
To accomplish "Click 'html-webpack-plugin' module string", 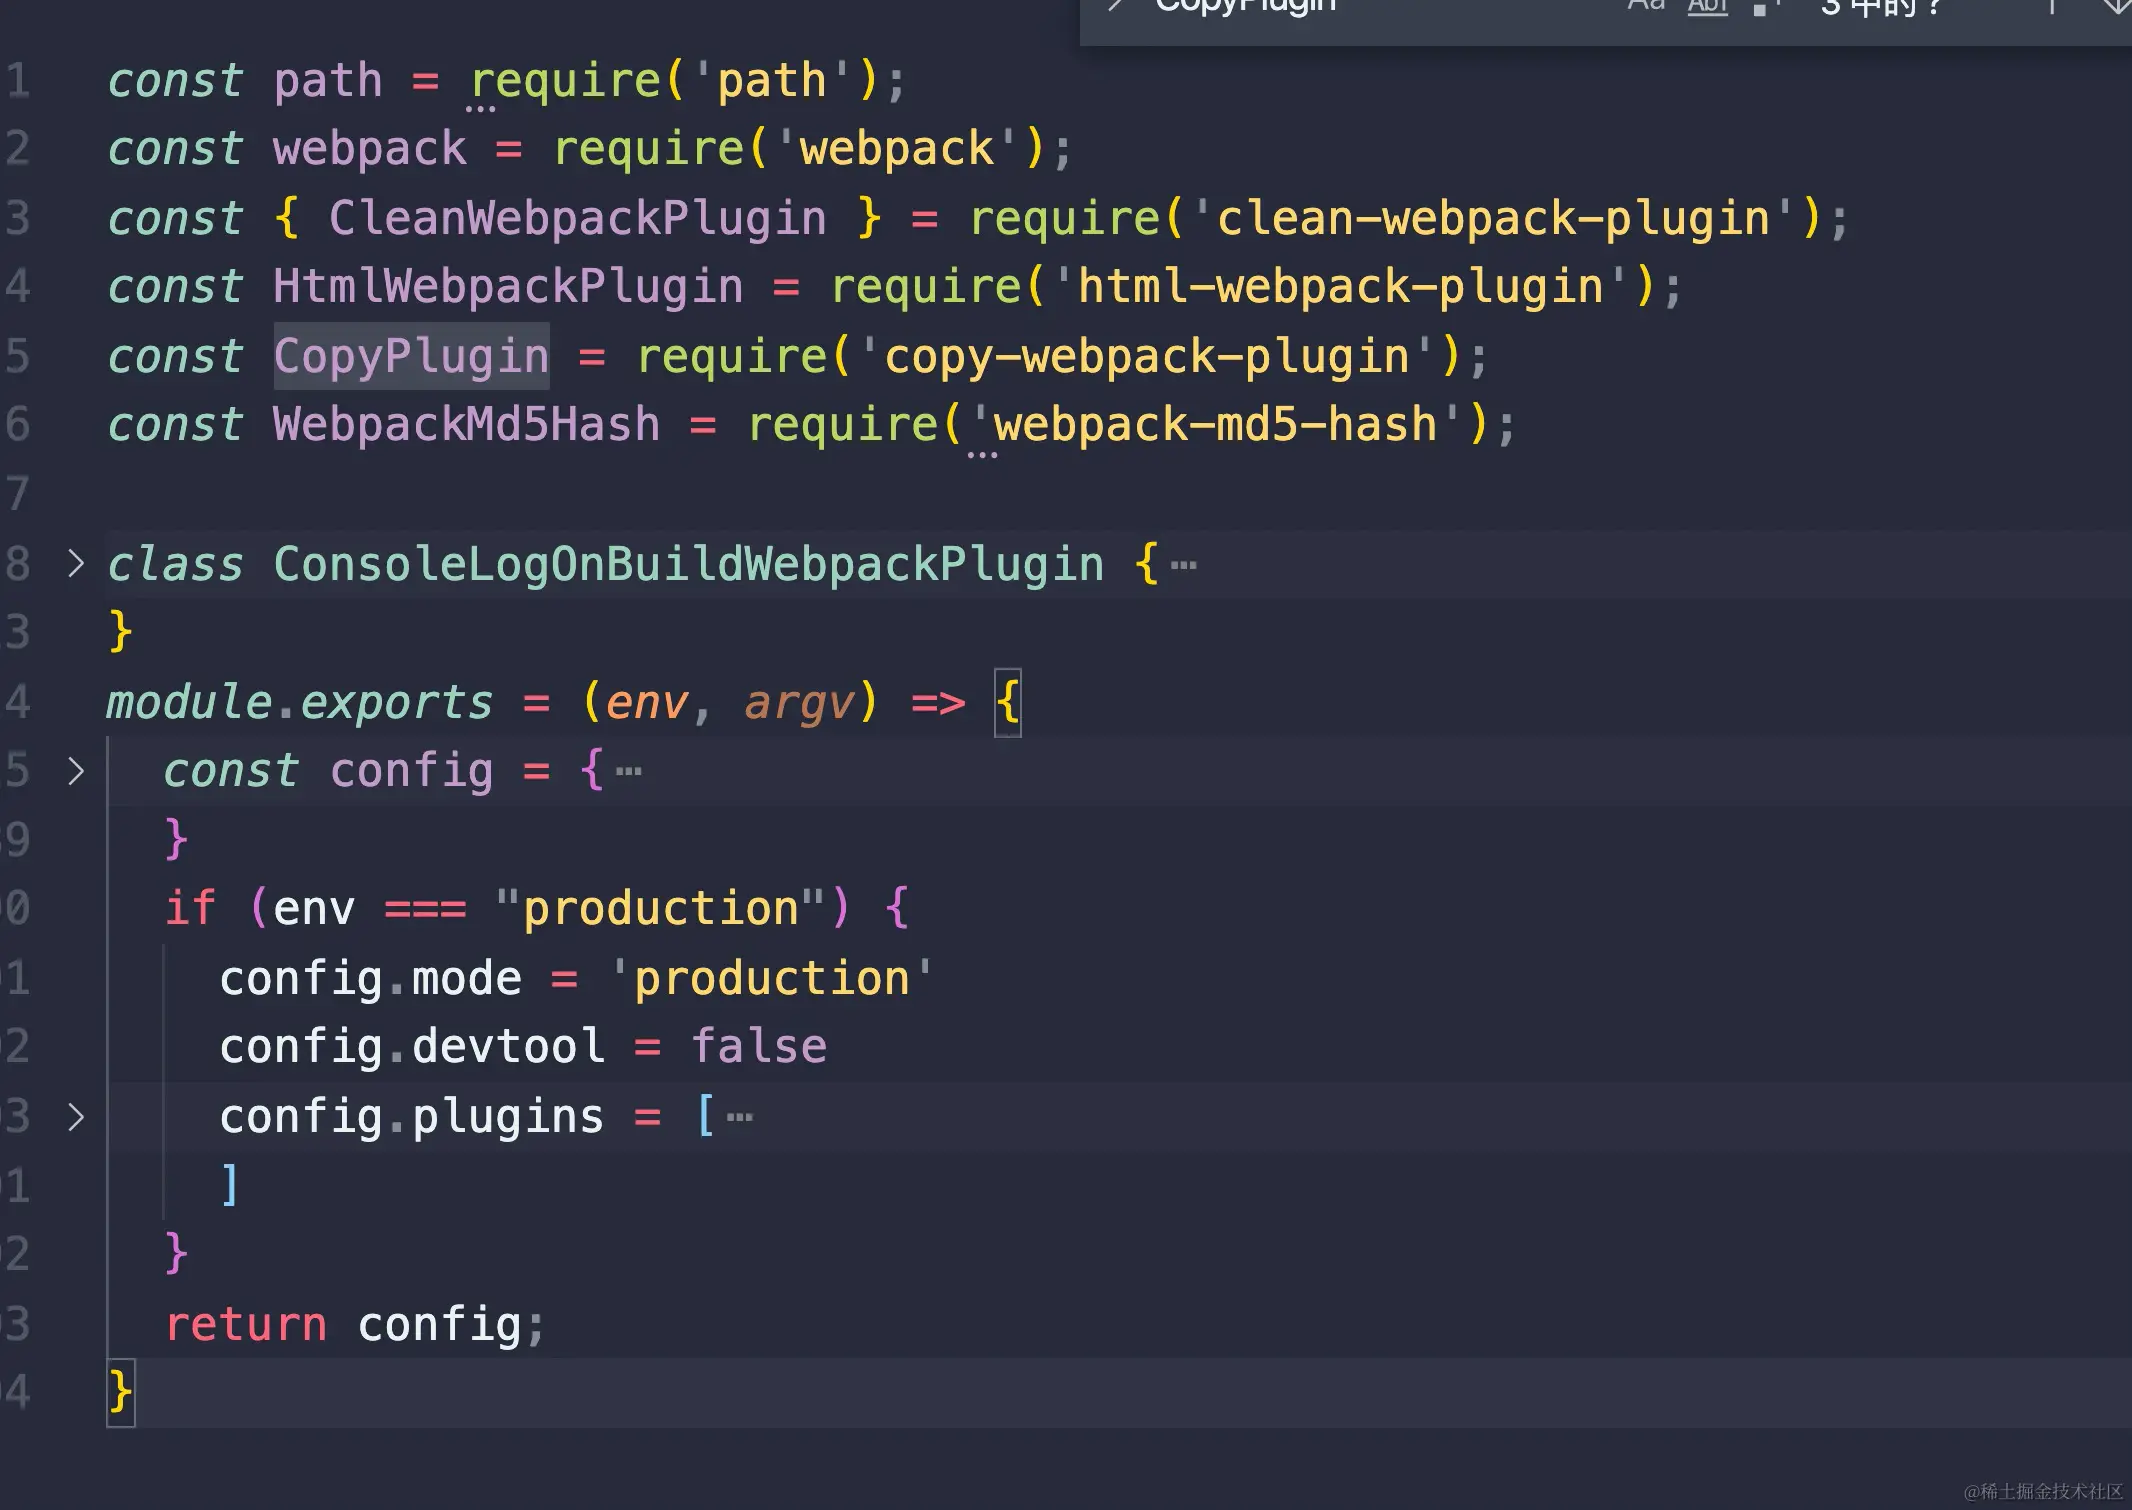I will tap(1340, 287).
